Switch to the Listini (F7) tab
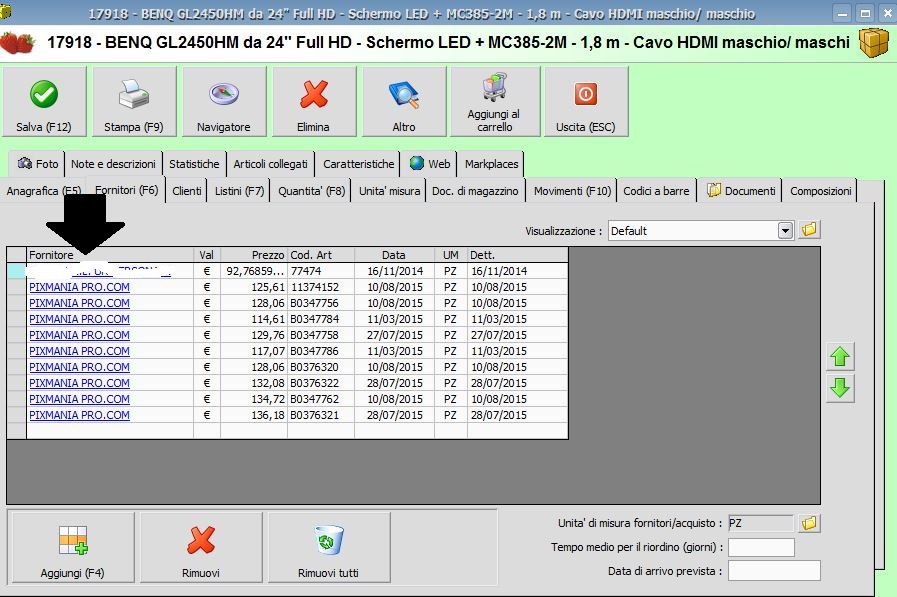The image size is (897, 597). click(x=240, y=191)
